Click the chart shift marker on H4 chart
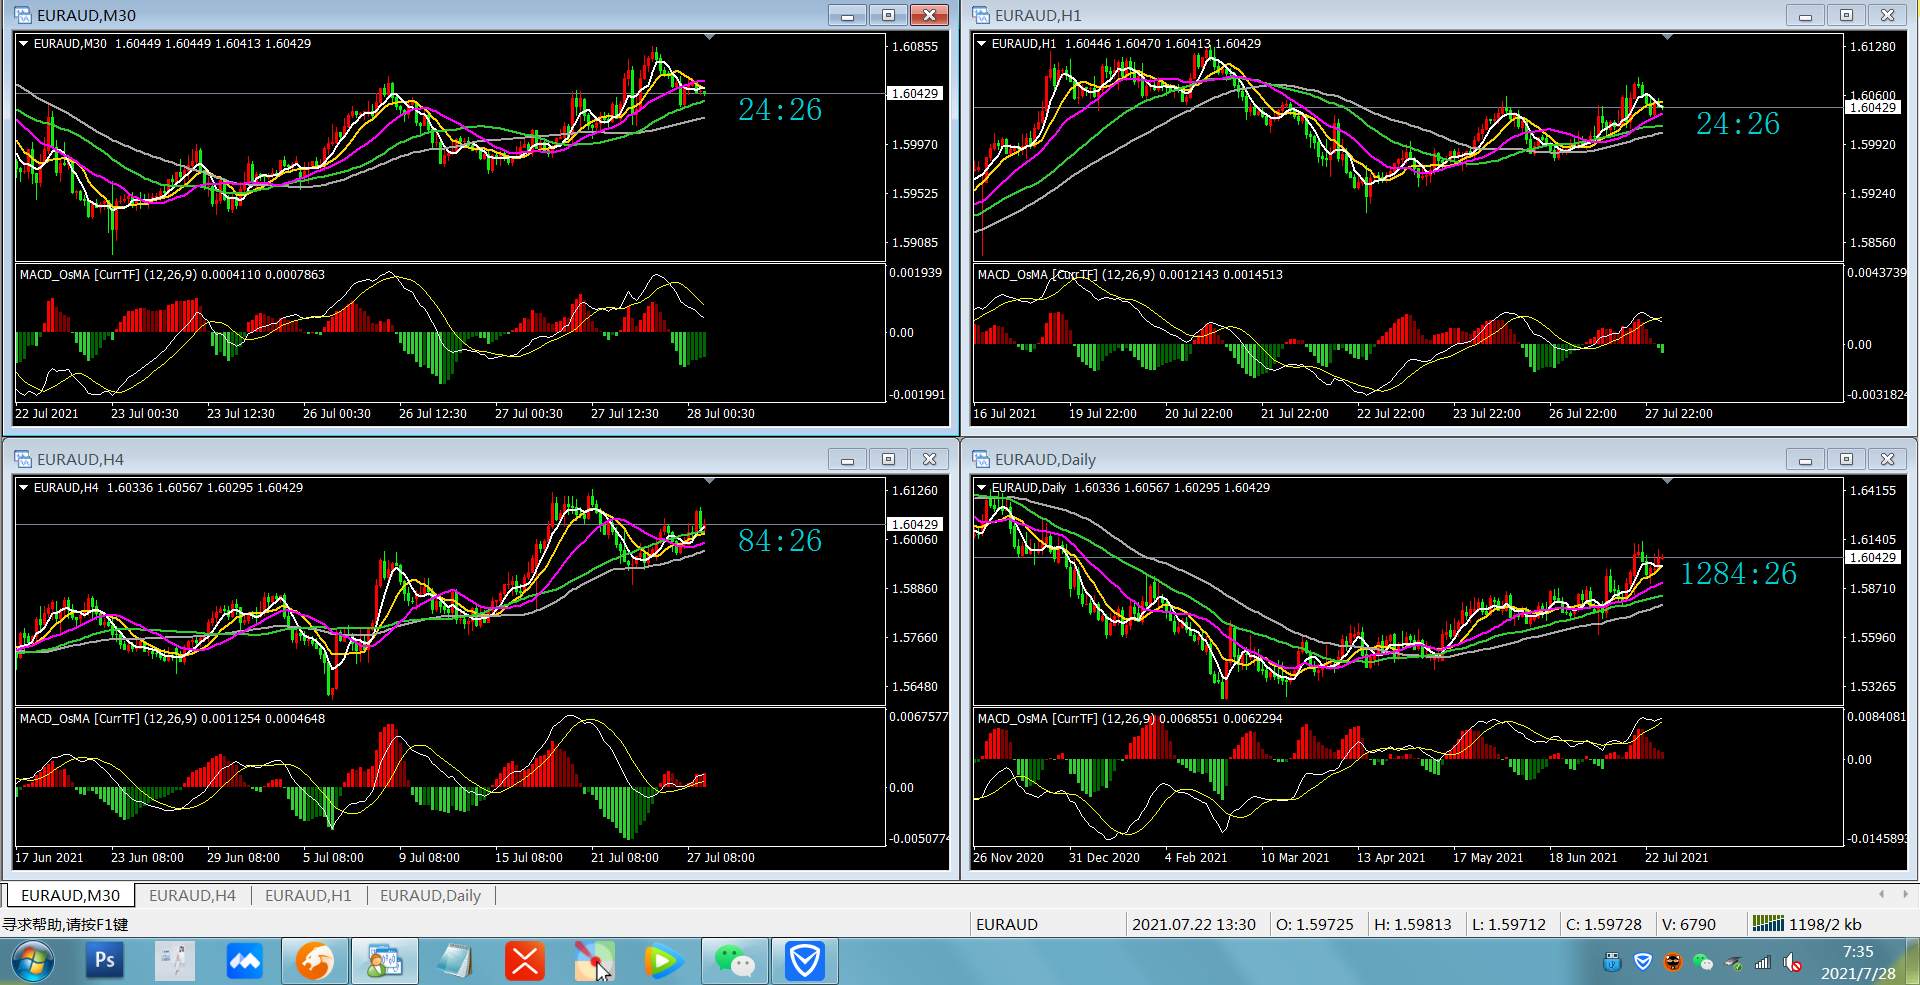Viewport: 1920px width, 985px height. pos(709,481)
